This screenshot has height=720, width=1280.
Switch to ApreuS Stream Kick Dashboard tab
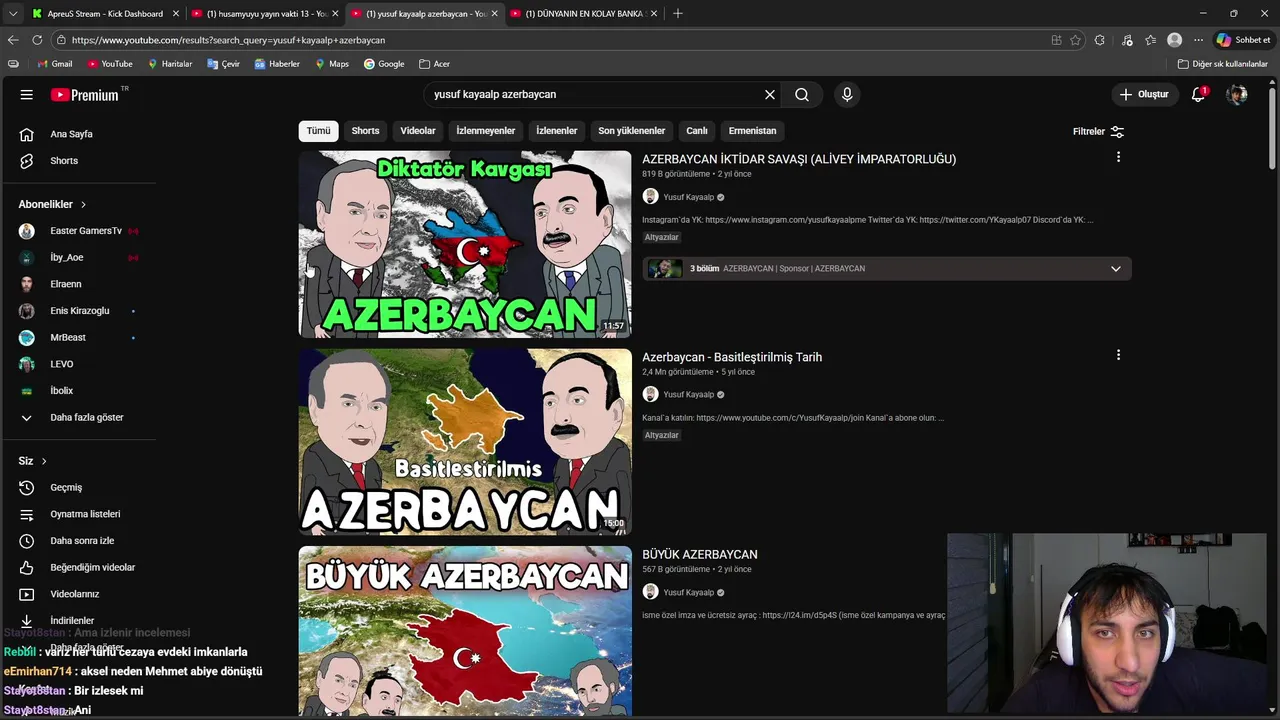pos(105,14)
